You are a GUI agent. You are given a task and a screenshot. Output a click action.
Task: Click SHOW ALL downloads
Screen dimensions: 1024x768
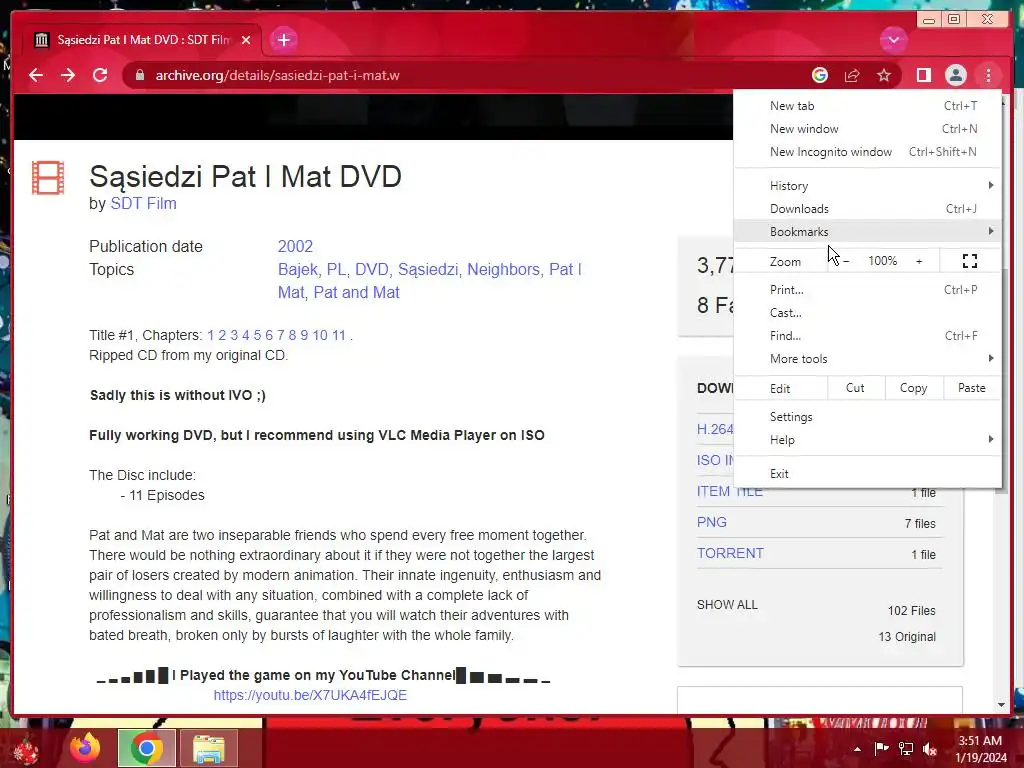pos(727,605)
